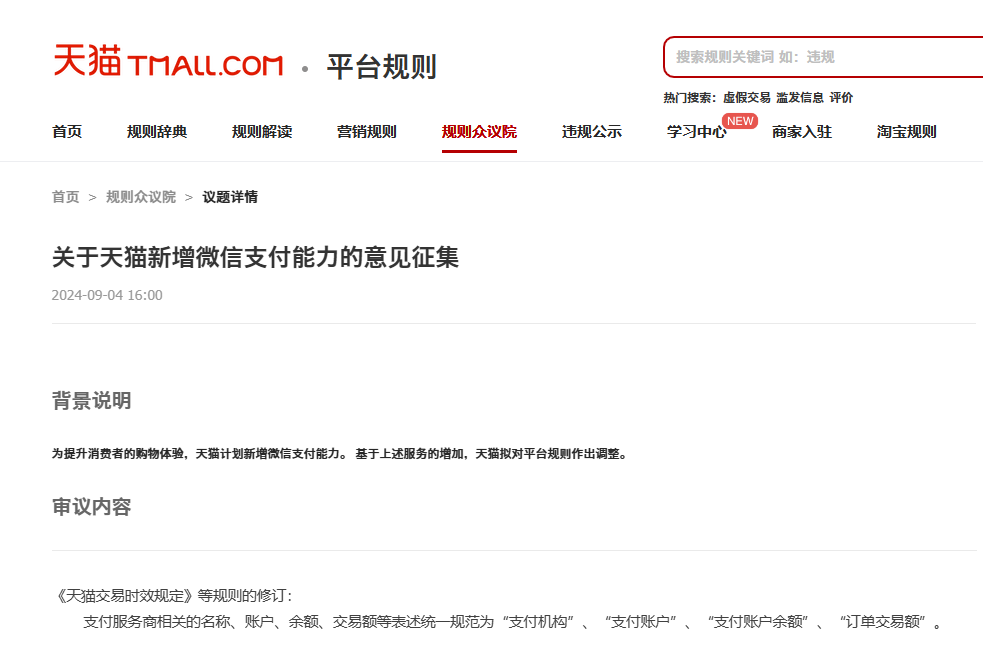
Task: Click the article title 关于天猫新增微信支付能力的意见征集
Action: pos(255,258)
